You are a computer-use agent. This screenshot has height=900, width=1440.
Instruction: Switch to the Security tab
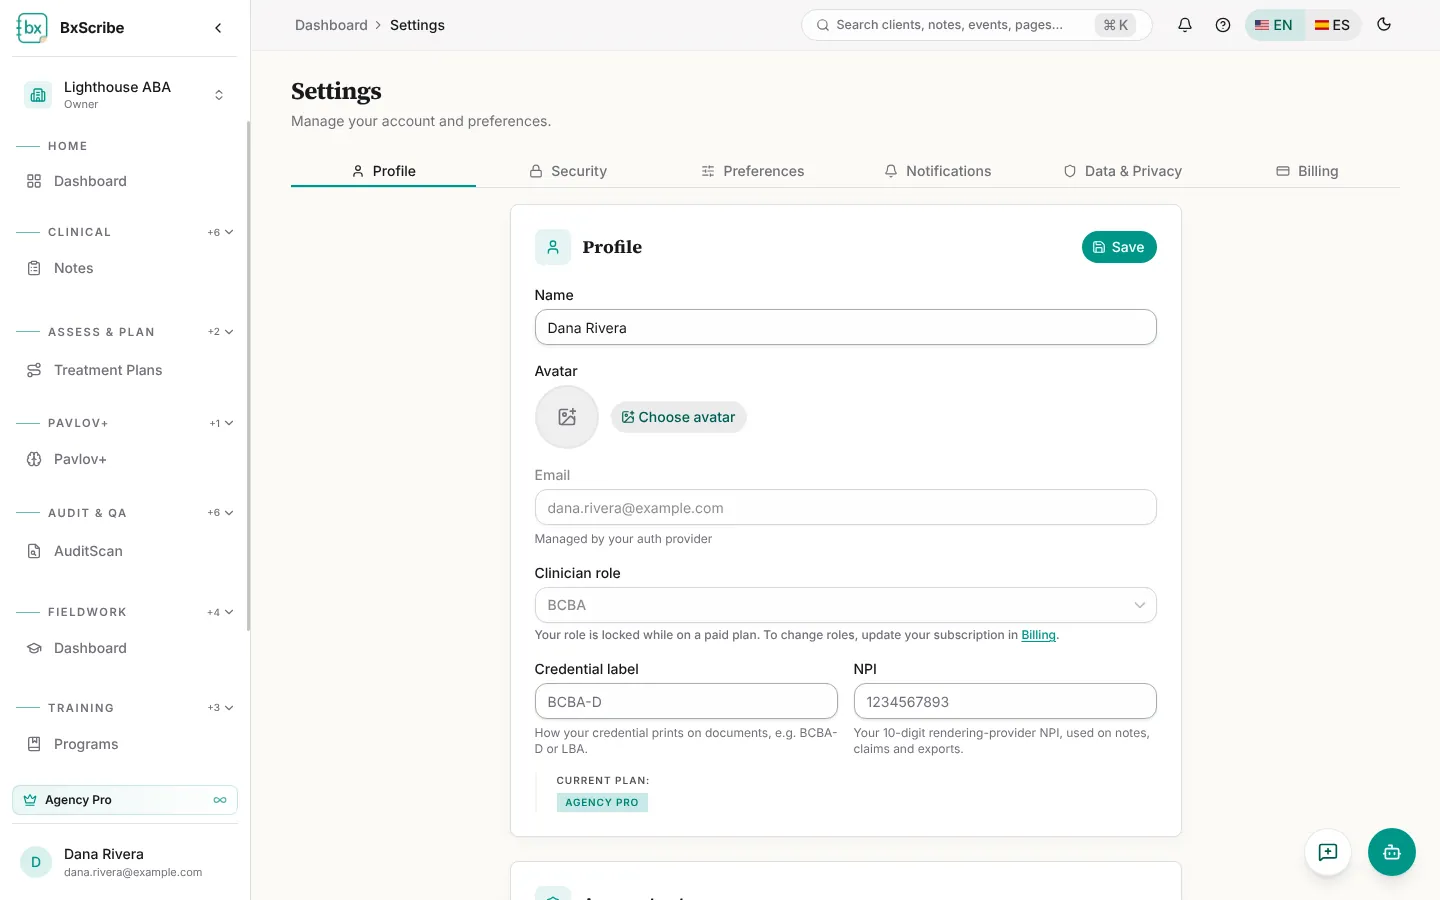568,171
